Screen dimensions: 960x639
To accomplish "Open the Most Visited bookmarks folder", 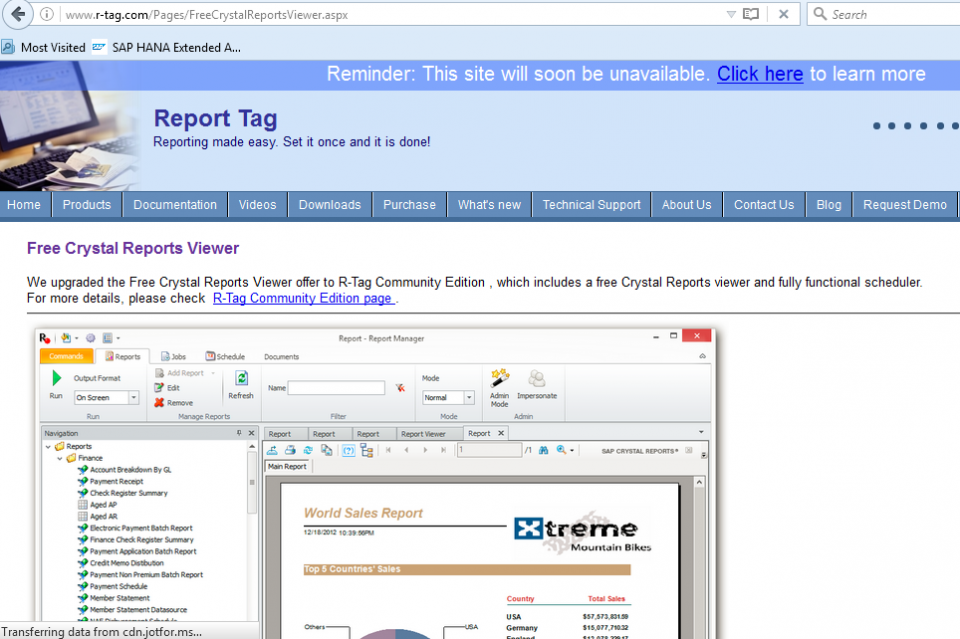I will [x=43, y=47].
